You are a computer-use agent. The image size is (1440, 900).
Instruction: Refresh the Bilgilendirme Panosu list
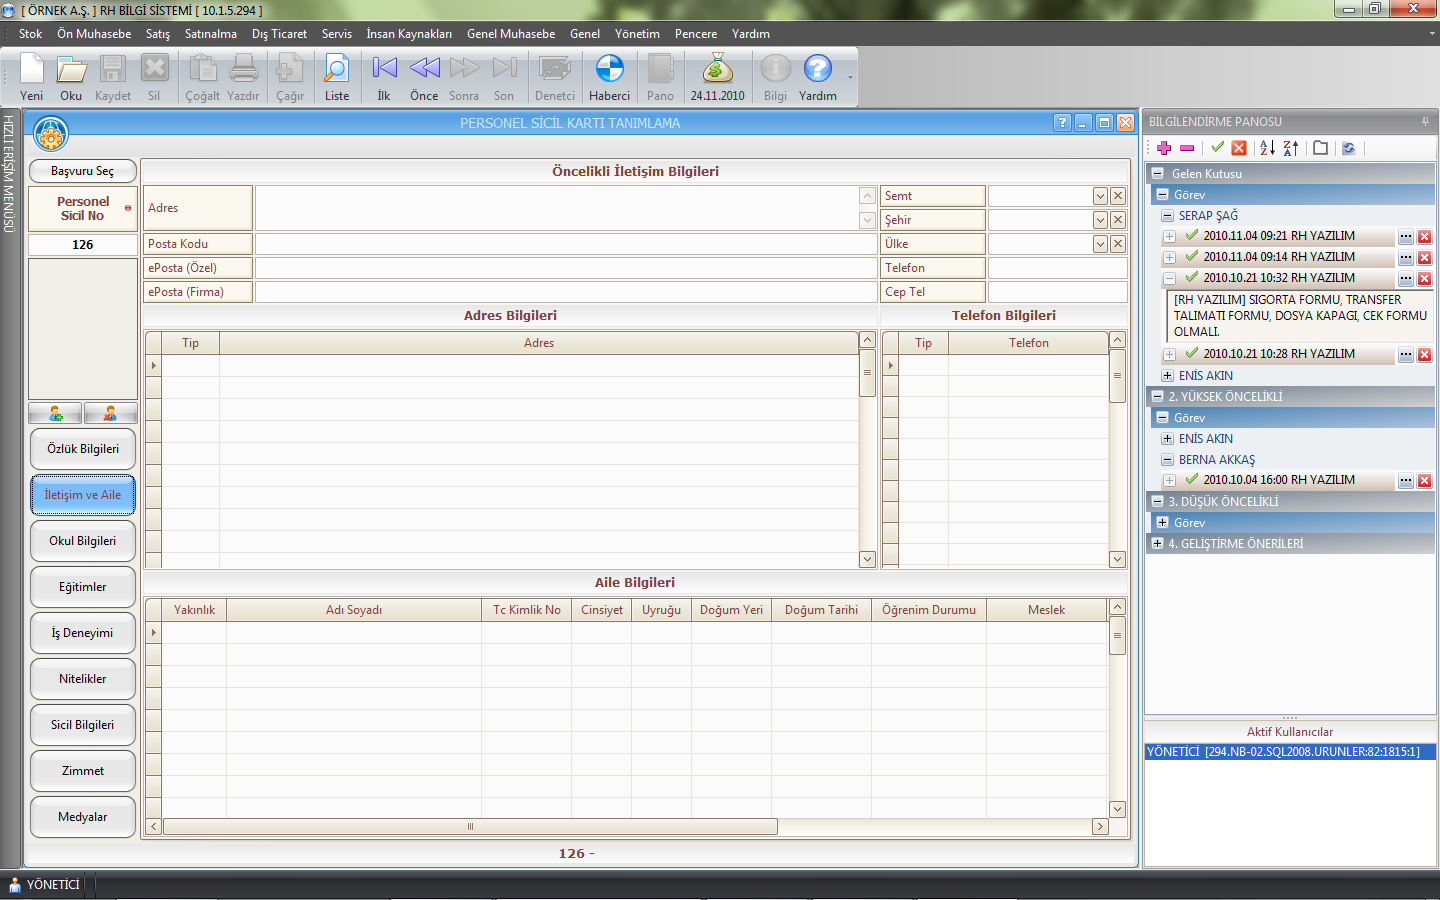pyautogui.click(x=1348, y=148)
